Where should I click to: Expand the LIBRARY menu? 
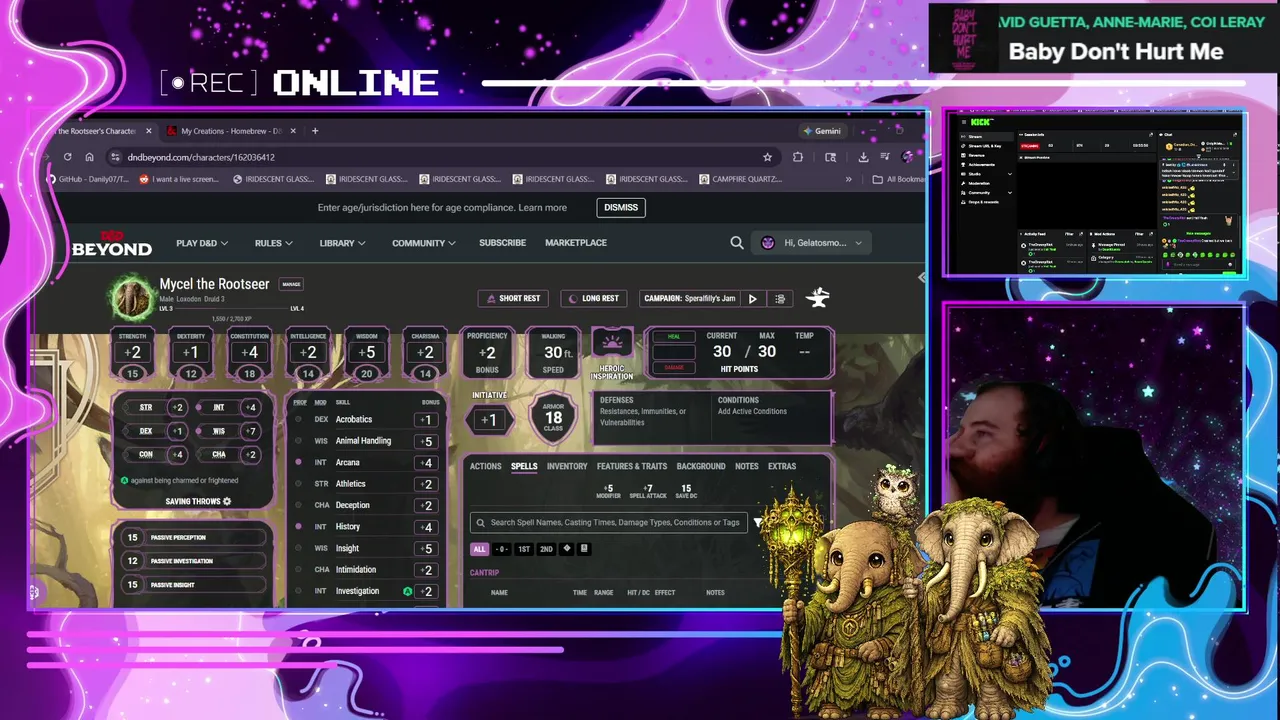click(342, 243)
